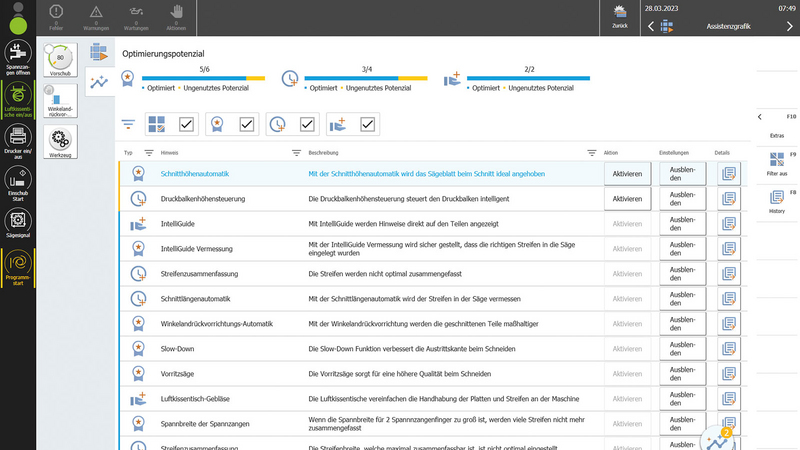This screenshot has height=450, width=800.
Task: Open the Werkzeug gear tile
Action: tap(60, 140)
